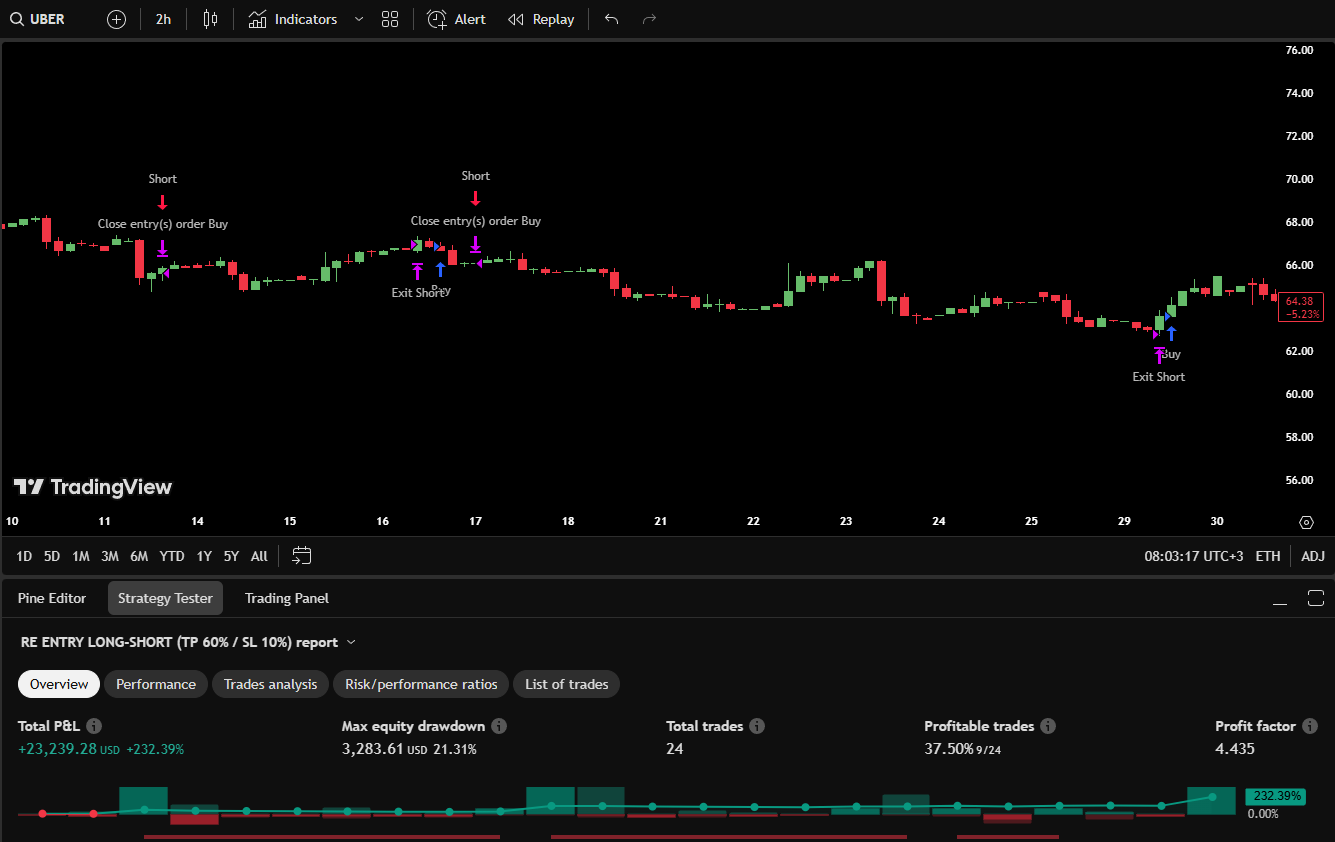Expand the Indicators favorites dropdown arrow

click(359, 19)
